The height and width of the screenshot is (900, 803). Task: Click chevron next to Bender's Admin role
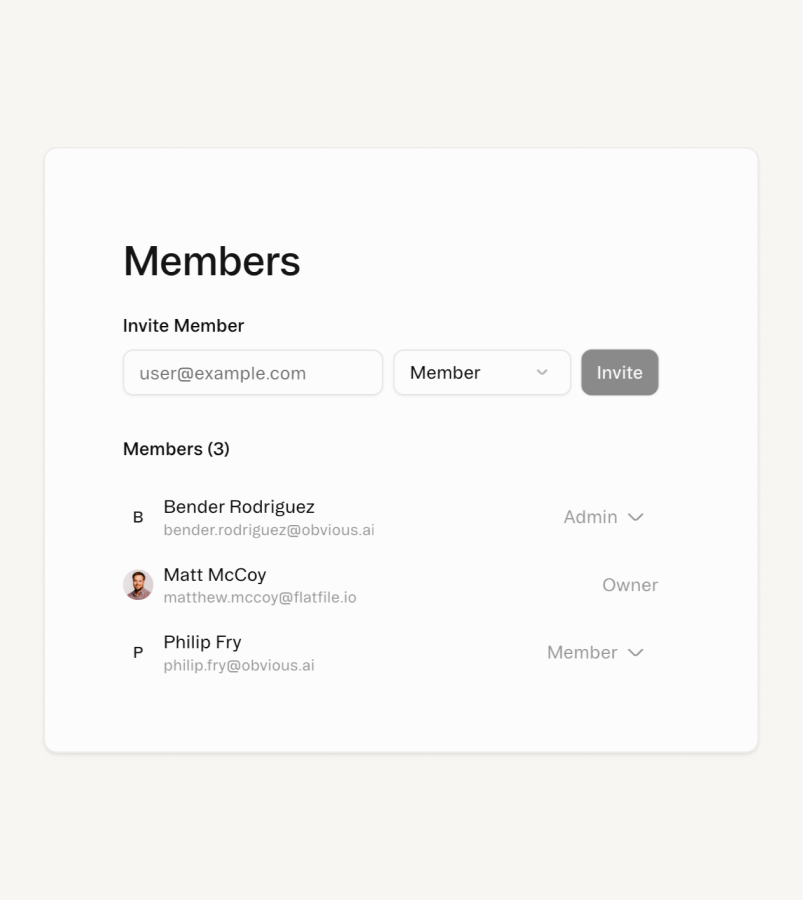click(635, 517)
